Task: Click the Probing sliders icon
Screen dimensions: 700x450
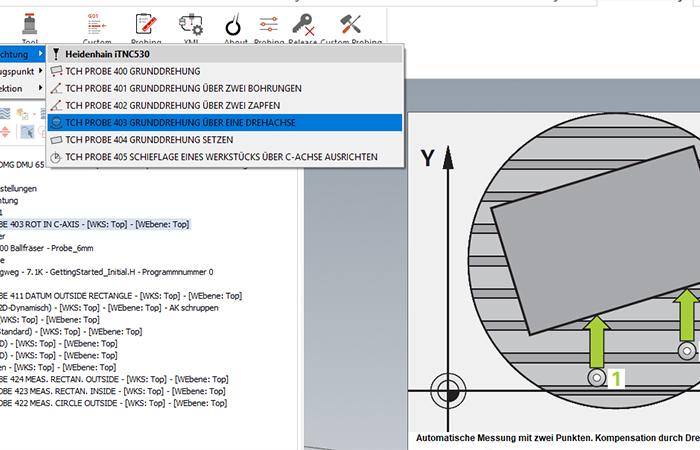Action: [267, 25]
